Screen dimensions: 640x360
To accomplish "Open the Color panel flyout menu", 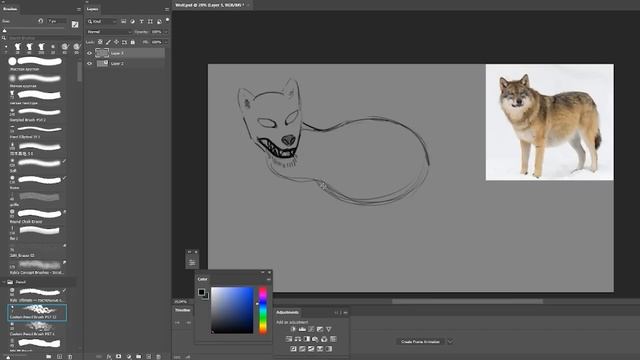I will [x=269, y=280].
